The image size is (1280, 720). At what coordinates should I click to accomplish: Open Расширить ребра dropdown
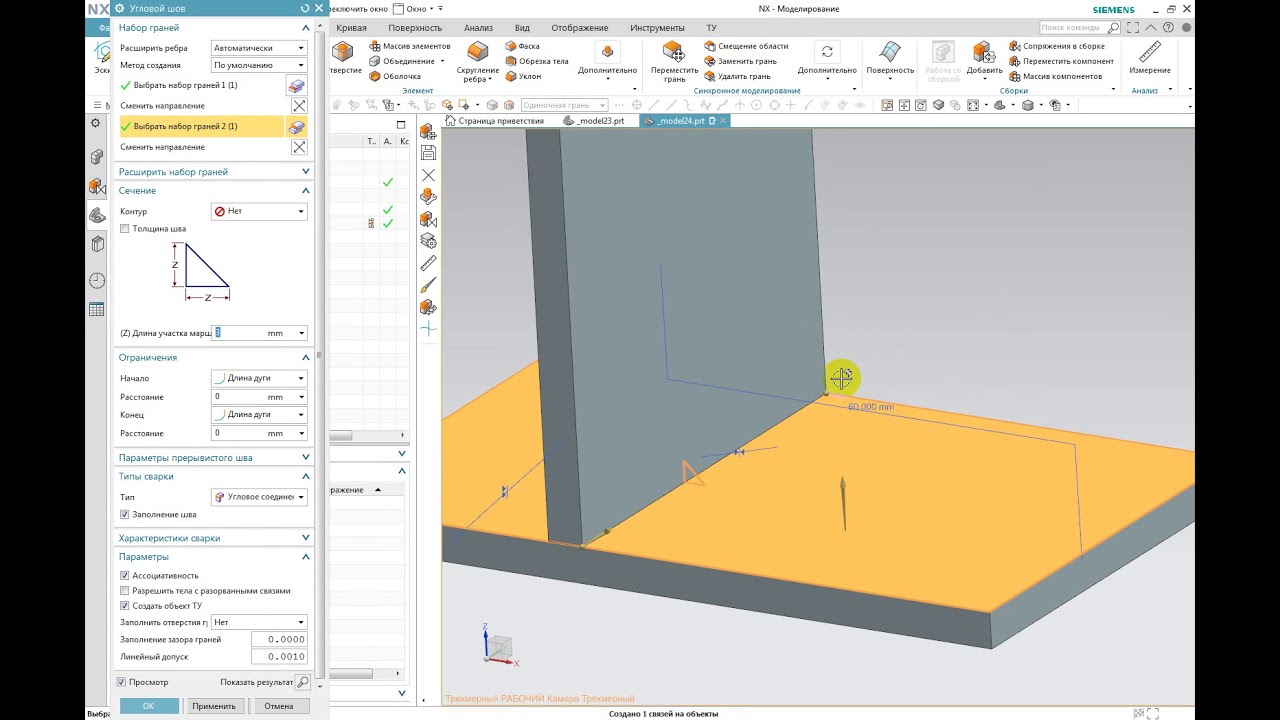click(x=259, y=48)
